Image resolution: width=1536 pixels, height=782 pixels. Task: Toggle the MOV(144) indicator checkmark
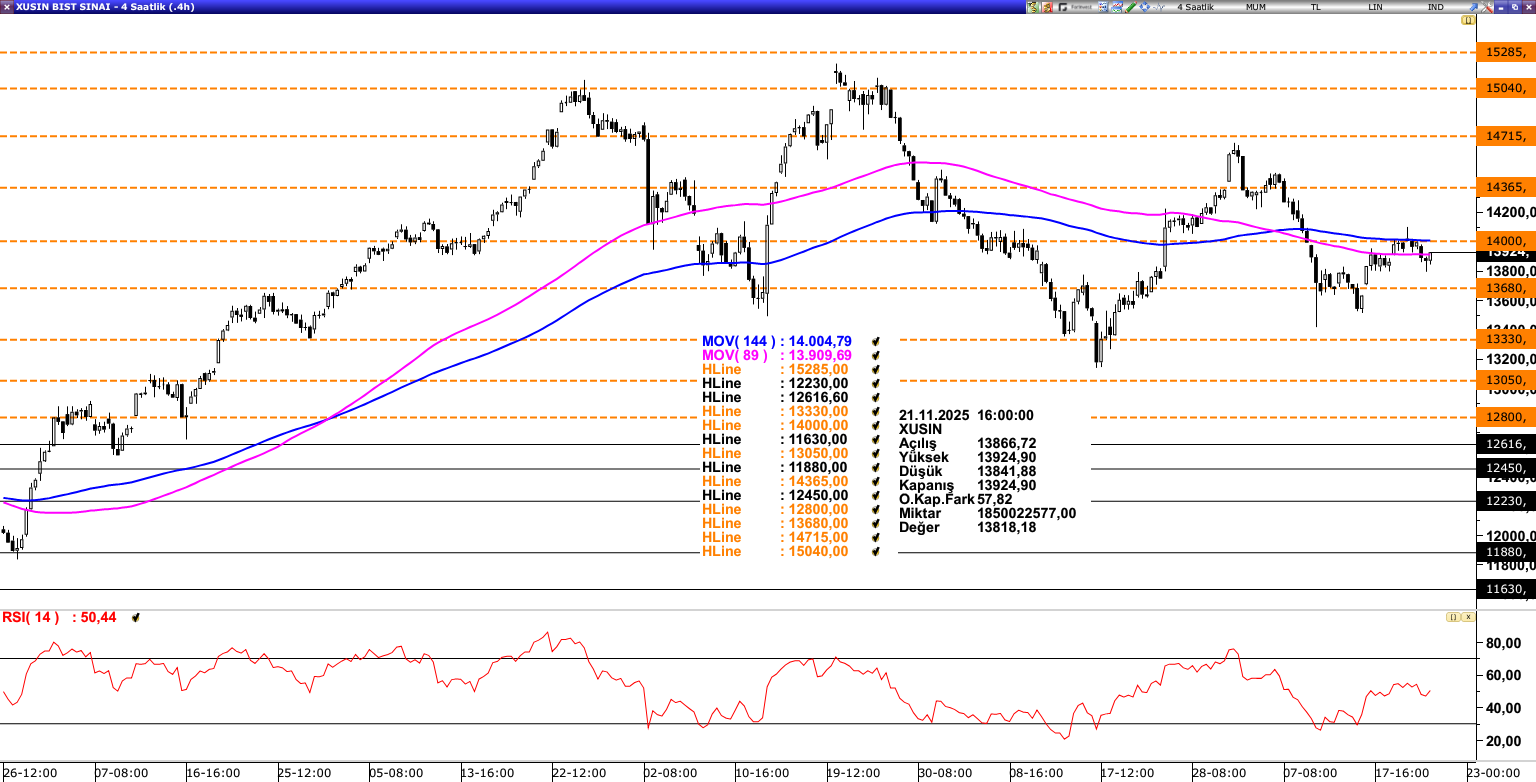(x=876, y=342)
